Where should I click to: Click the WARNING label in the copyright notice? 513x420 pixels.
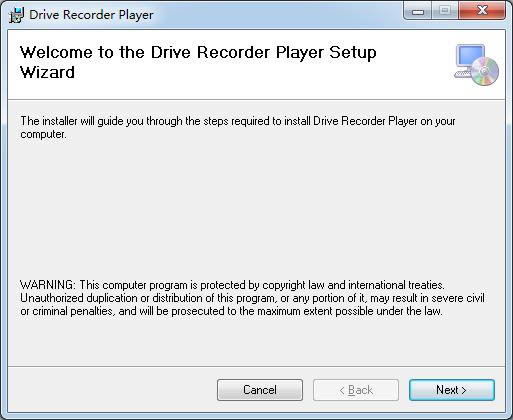(48, 285)
